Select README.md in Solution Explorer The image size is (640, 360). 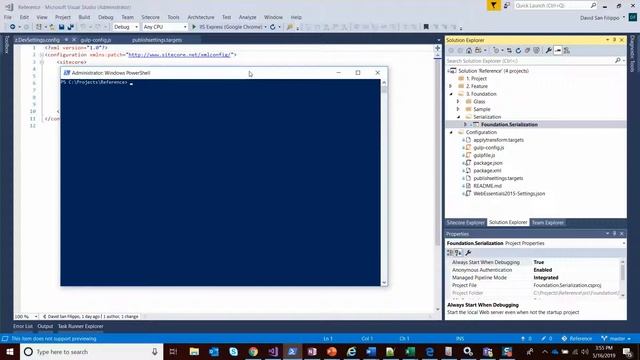click(487, 186)
